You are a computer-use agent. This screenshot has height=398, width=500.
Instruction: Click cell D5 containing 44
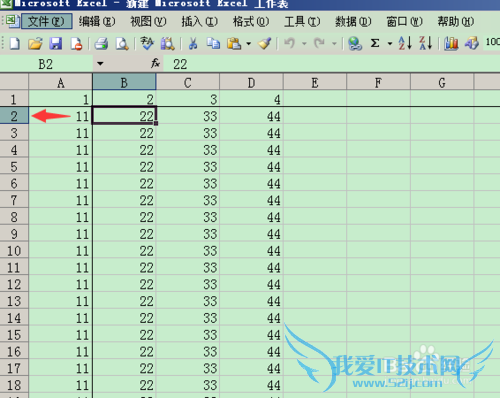pos(251,166)
